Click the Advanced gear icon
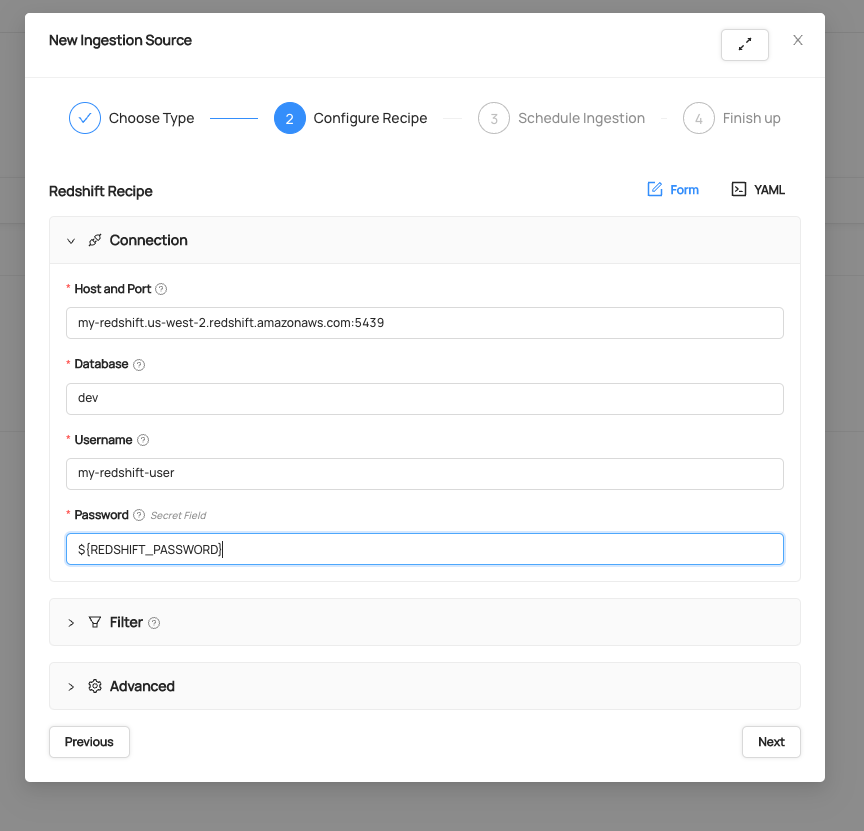Image resolution: width=864 pixels, height=831 pixels. (x=95, y=686)
